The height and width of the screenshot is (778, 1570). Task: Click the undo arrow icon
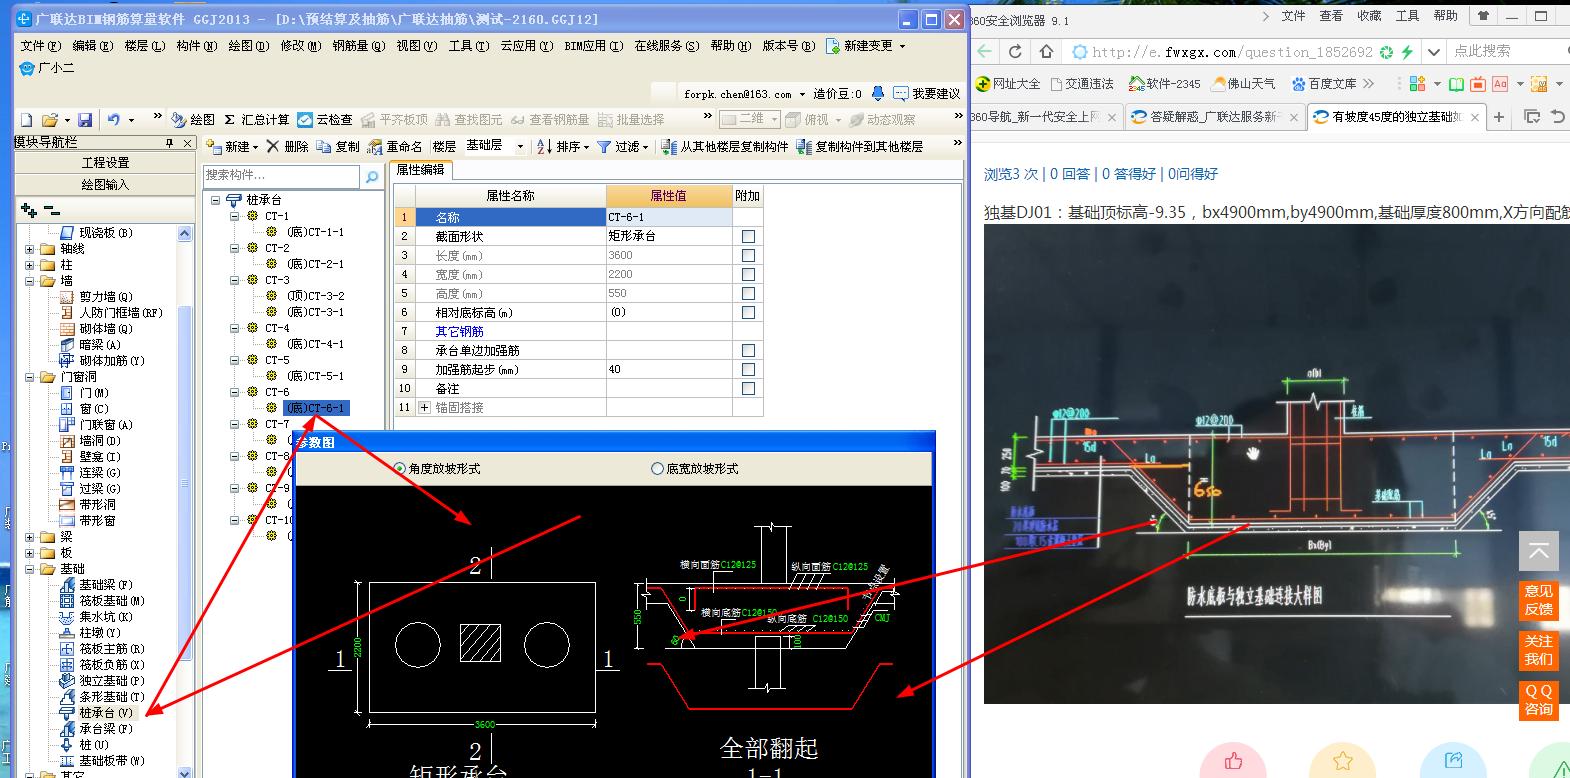[114, 120]
